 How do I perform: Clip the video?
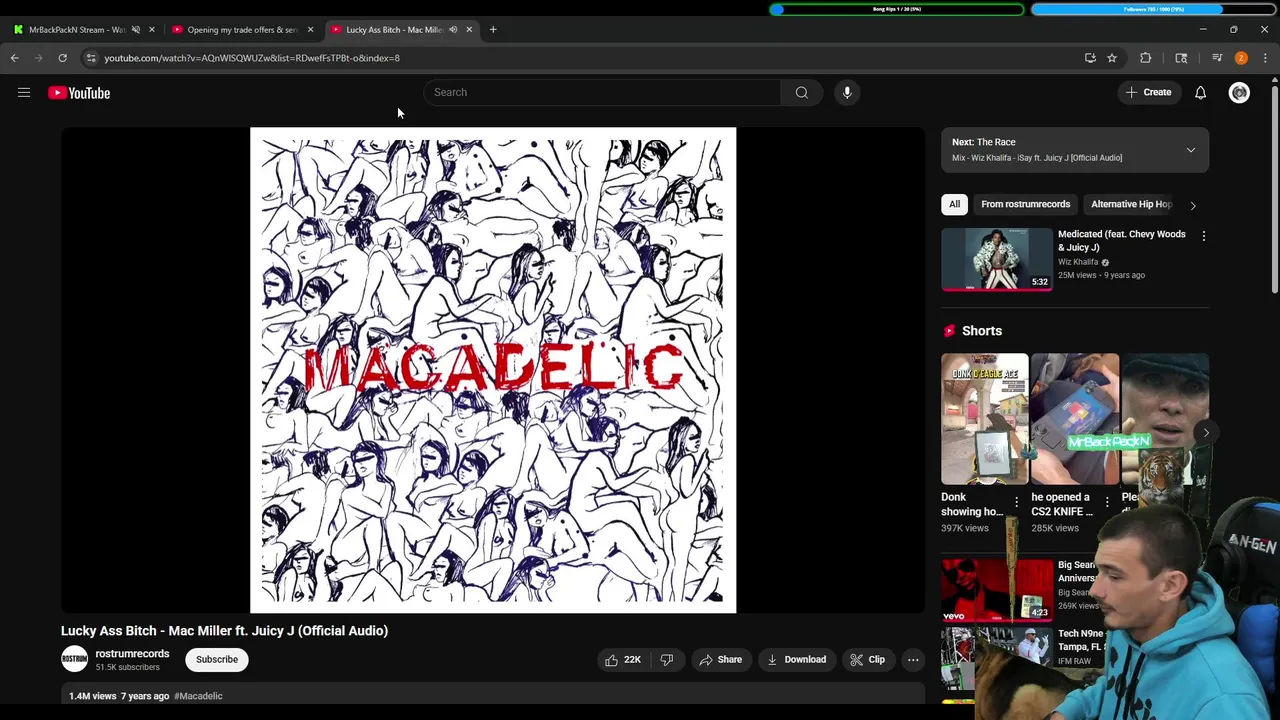click(867, 660)
